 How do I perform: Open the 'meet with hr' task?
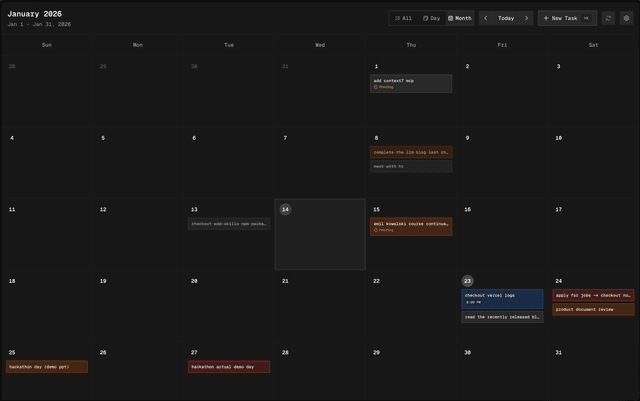click(x=411, y=166)
